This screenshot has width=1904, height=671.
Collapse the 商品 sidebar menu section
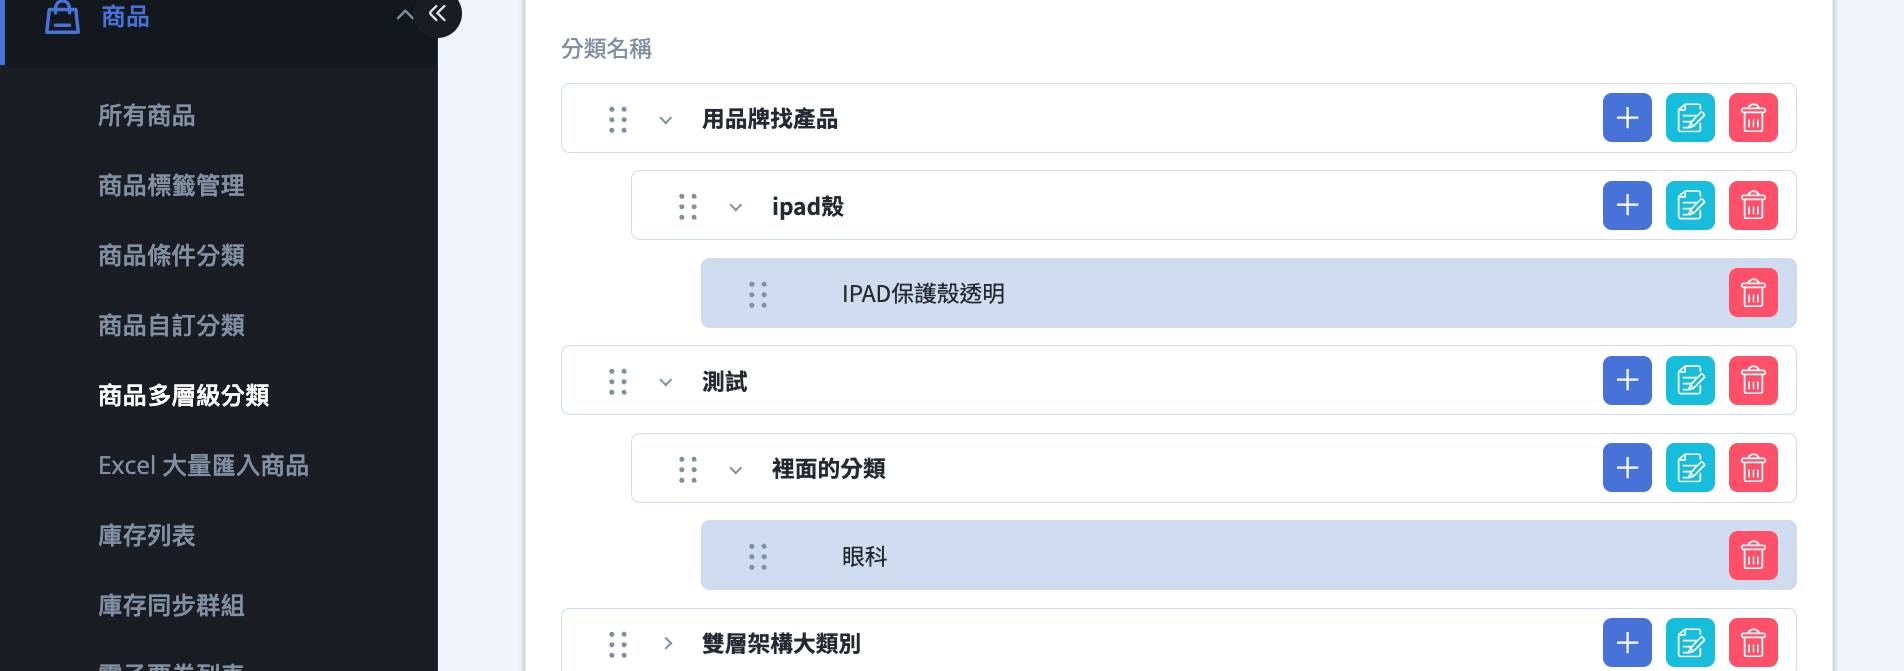click(404, 15)
